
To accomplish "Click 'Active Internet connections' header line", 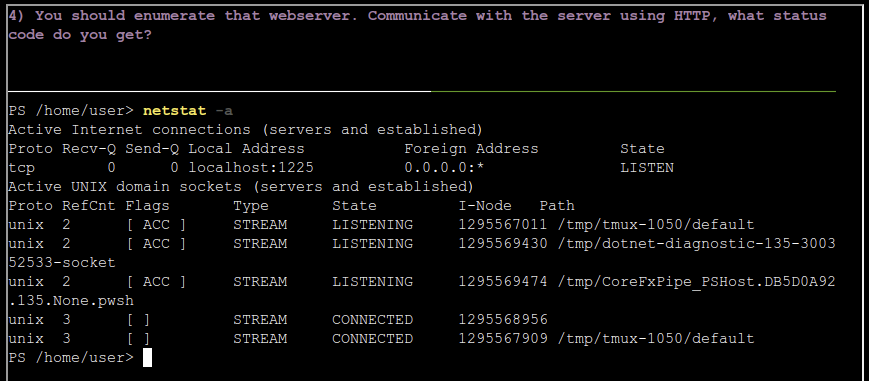I will click(246, 130).
